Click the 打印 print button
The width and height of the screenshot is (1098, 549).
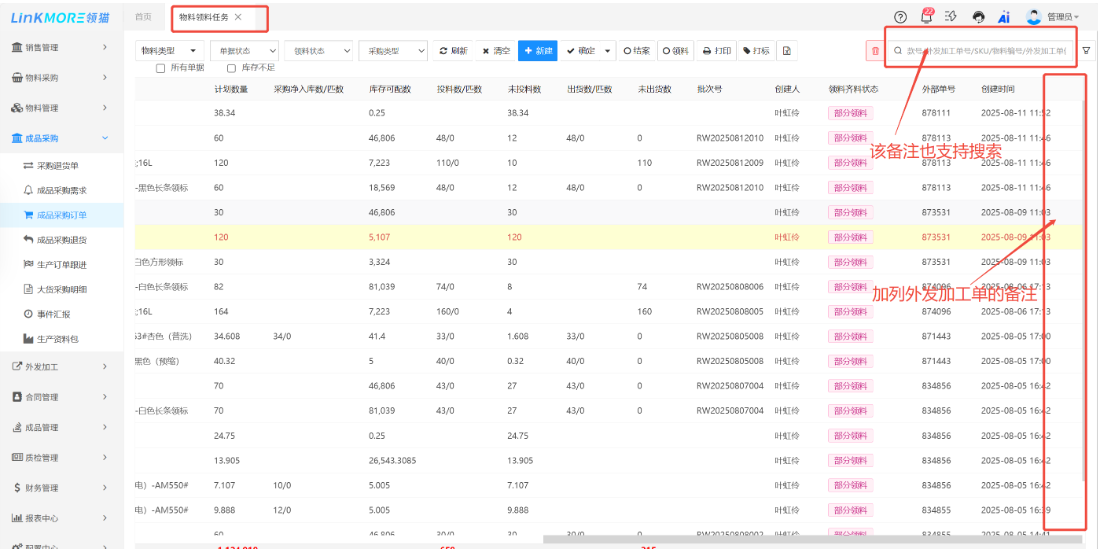tap(717, 51)
